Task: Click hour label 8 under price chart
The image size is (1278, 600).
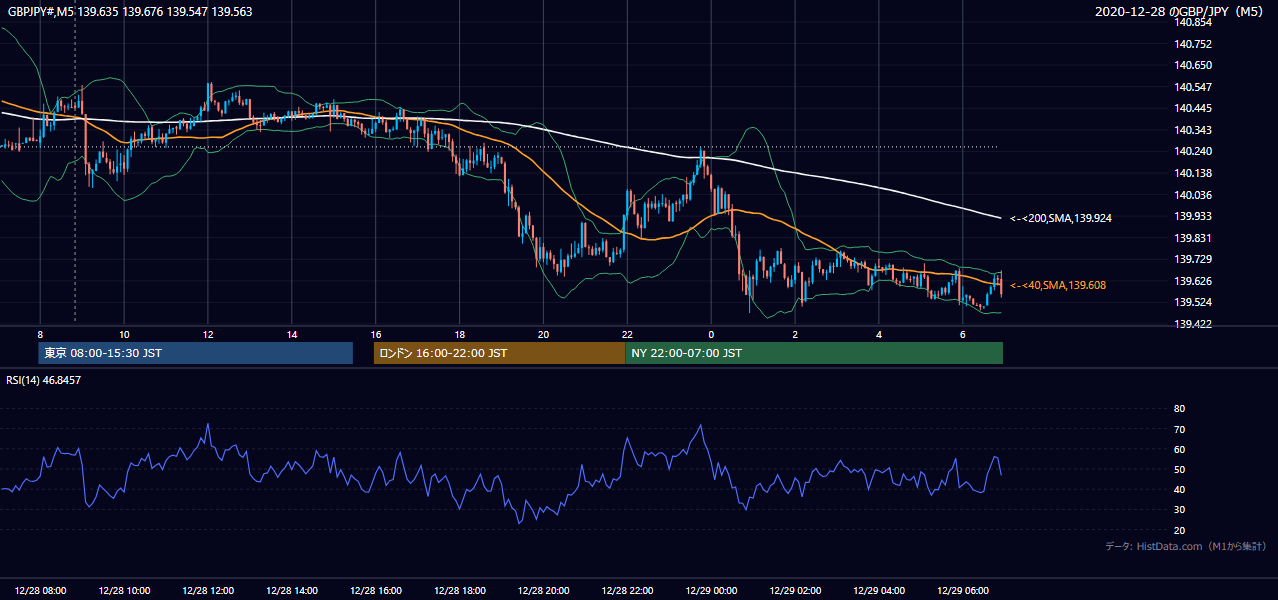Action: click(40, 334)
